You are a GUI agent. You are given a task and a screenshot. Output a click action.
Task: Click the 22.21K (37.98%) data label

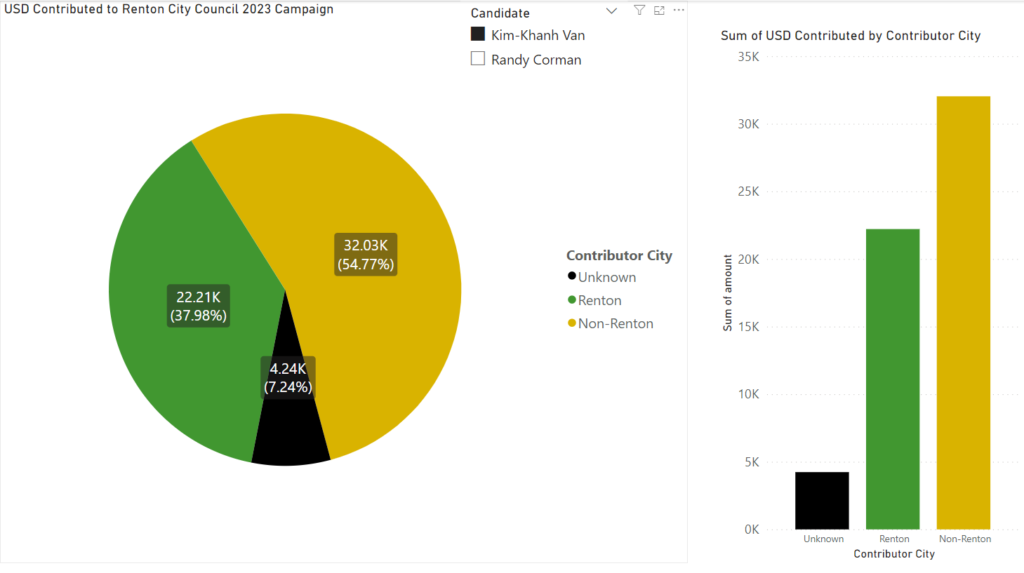(x=199, y=305)
